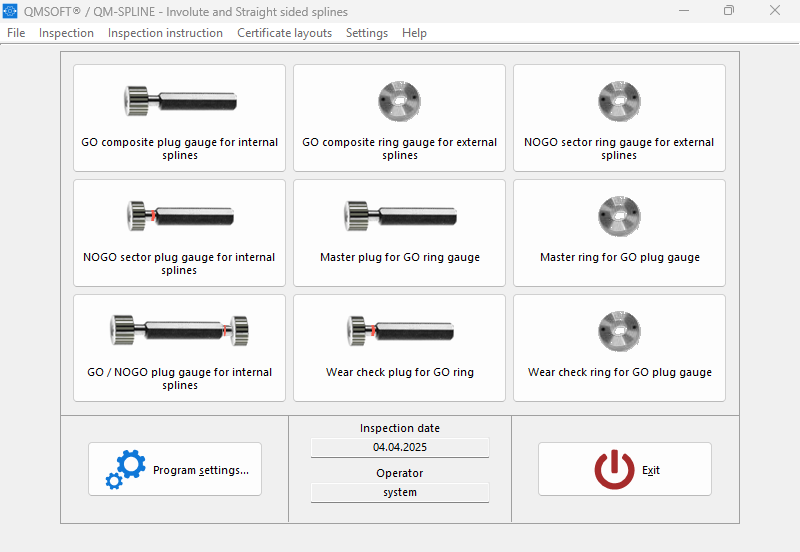Screen dimensions: 800x552
Task: Open the Inspection instruction menu
Action: point(165,33)
